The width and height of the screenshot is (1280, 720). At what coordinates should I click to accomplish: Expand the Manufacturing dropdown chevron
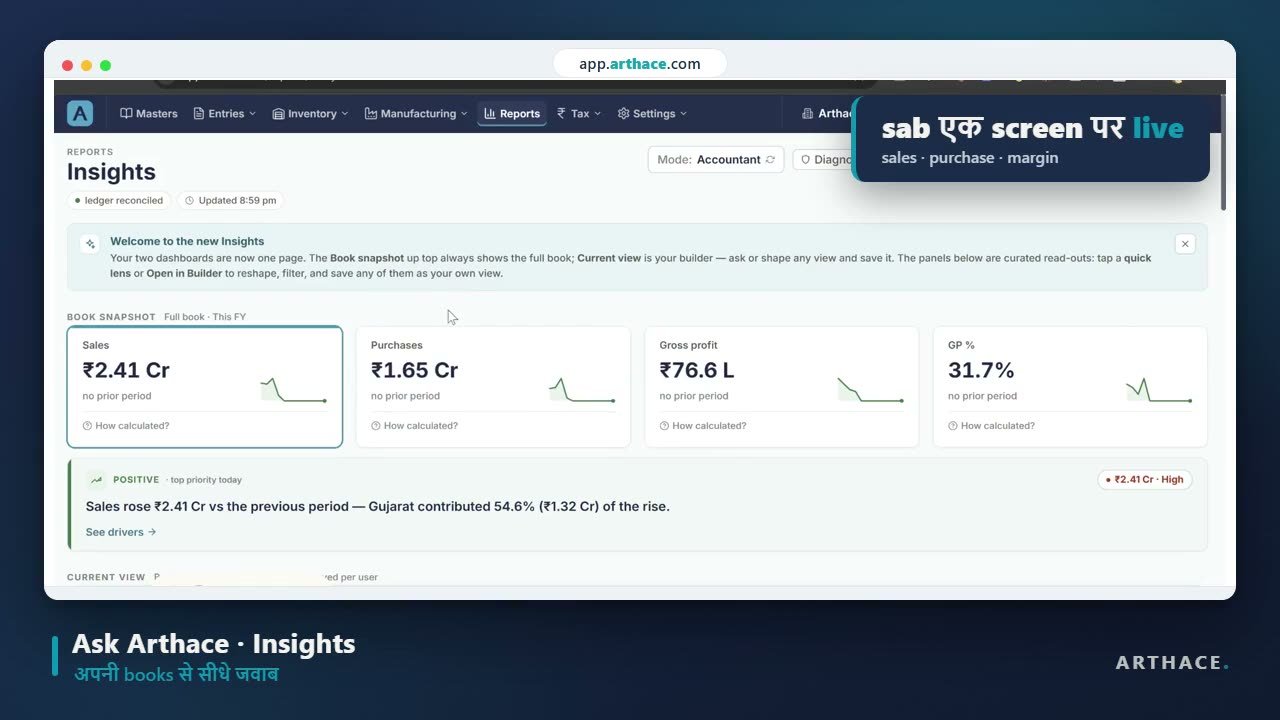[464, 114]
